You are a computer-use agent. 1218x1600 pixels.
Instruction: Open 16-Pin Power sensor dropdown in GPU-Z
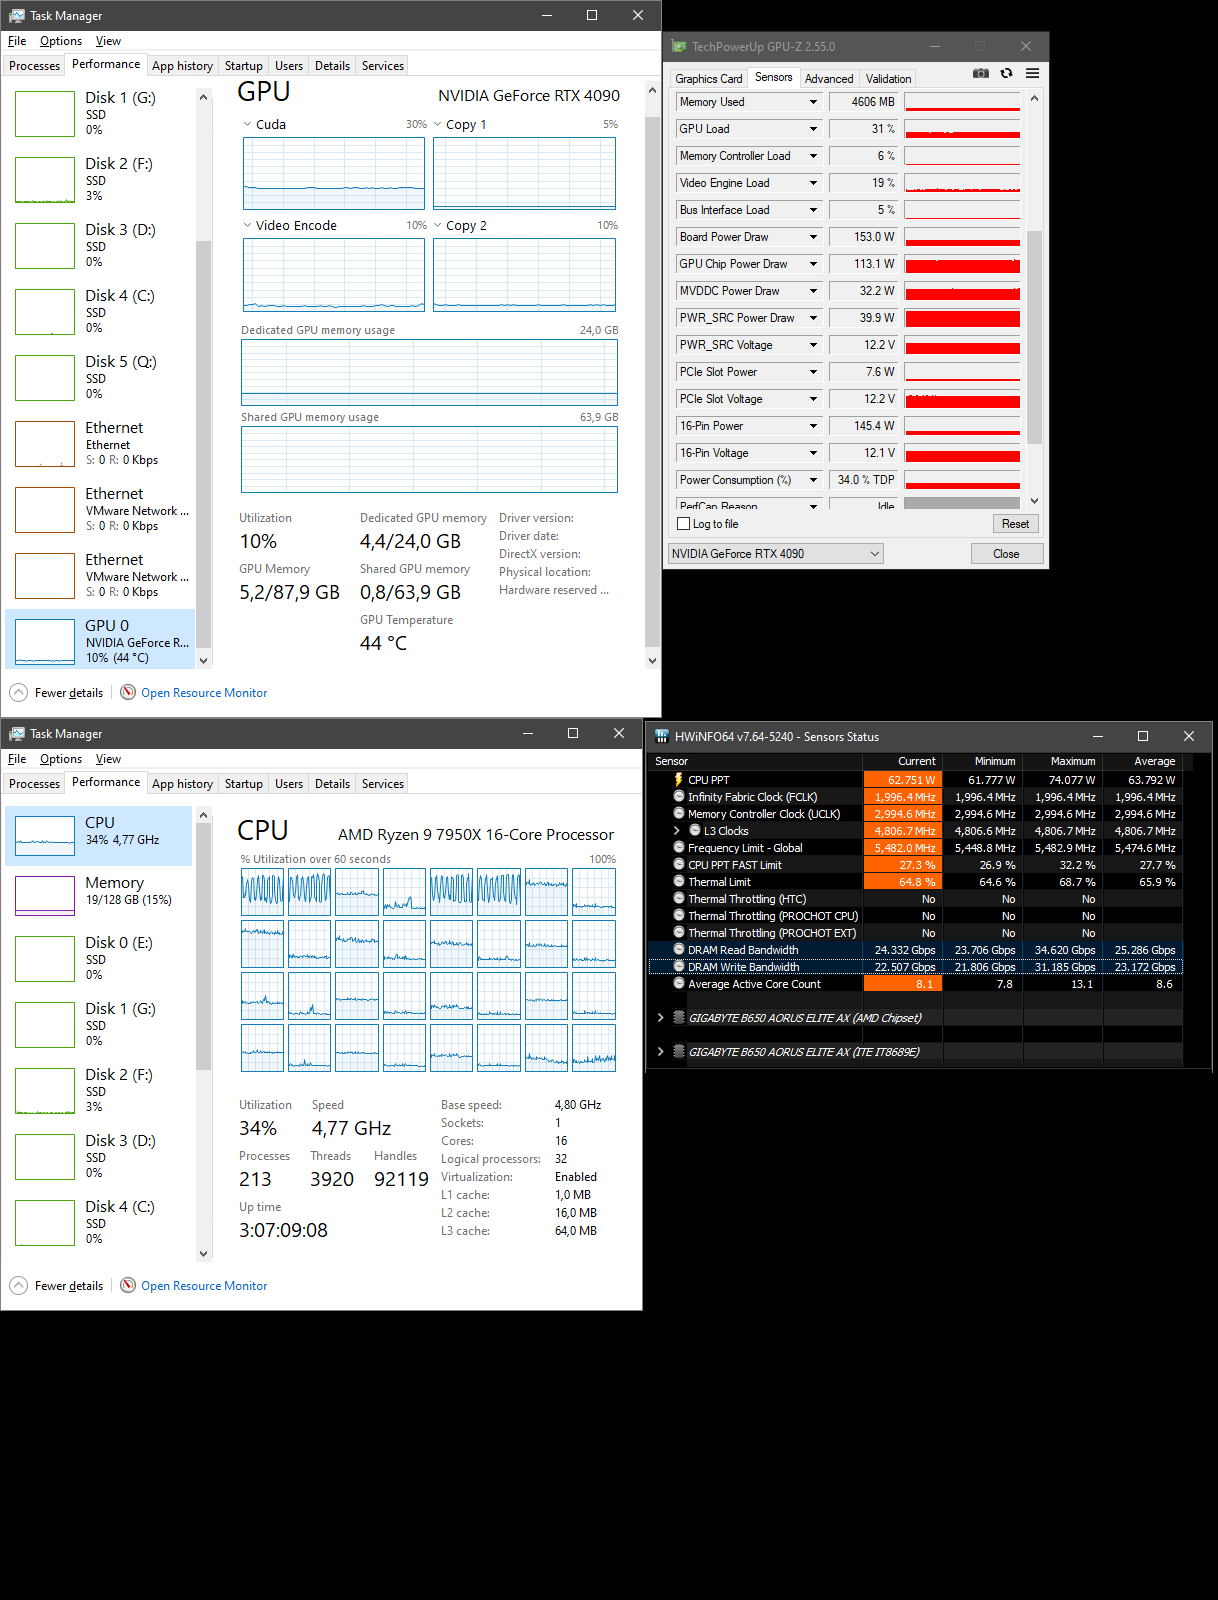tap(813, 426)
